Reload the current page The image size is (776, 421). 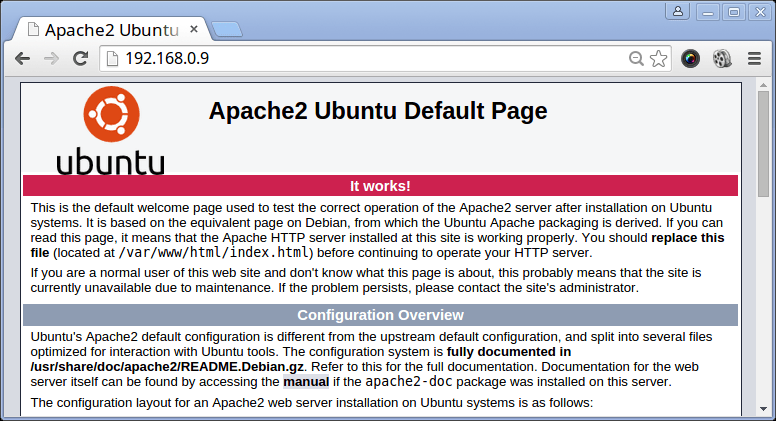coord(80,58)
